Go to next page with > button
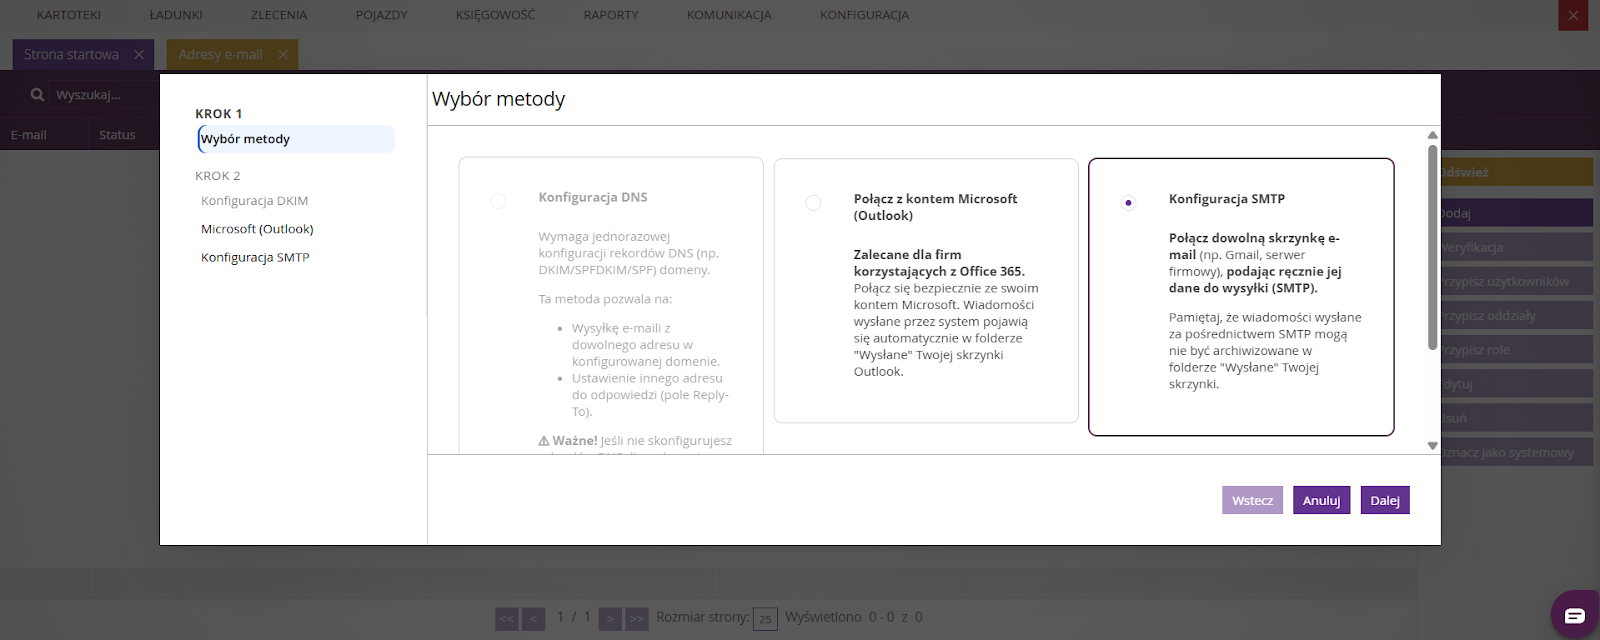Viewport: 1600px width, 640px height. pyautogui.click(x=610, y=619)
